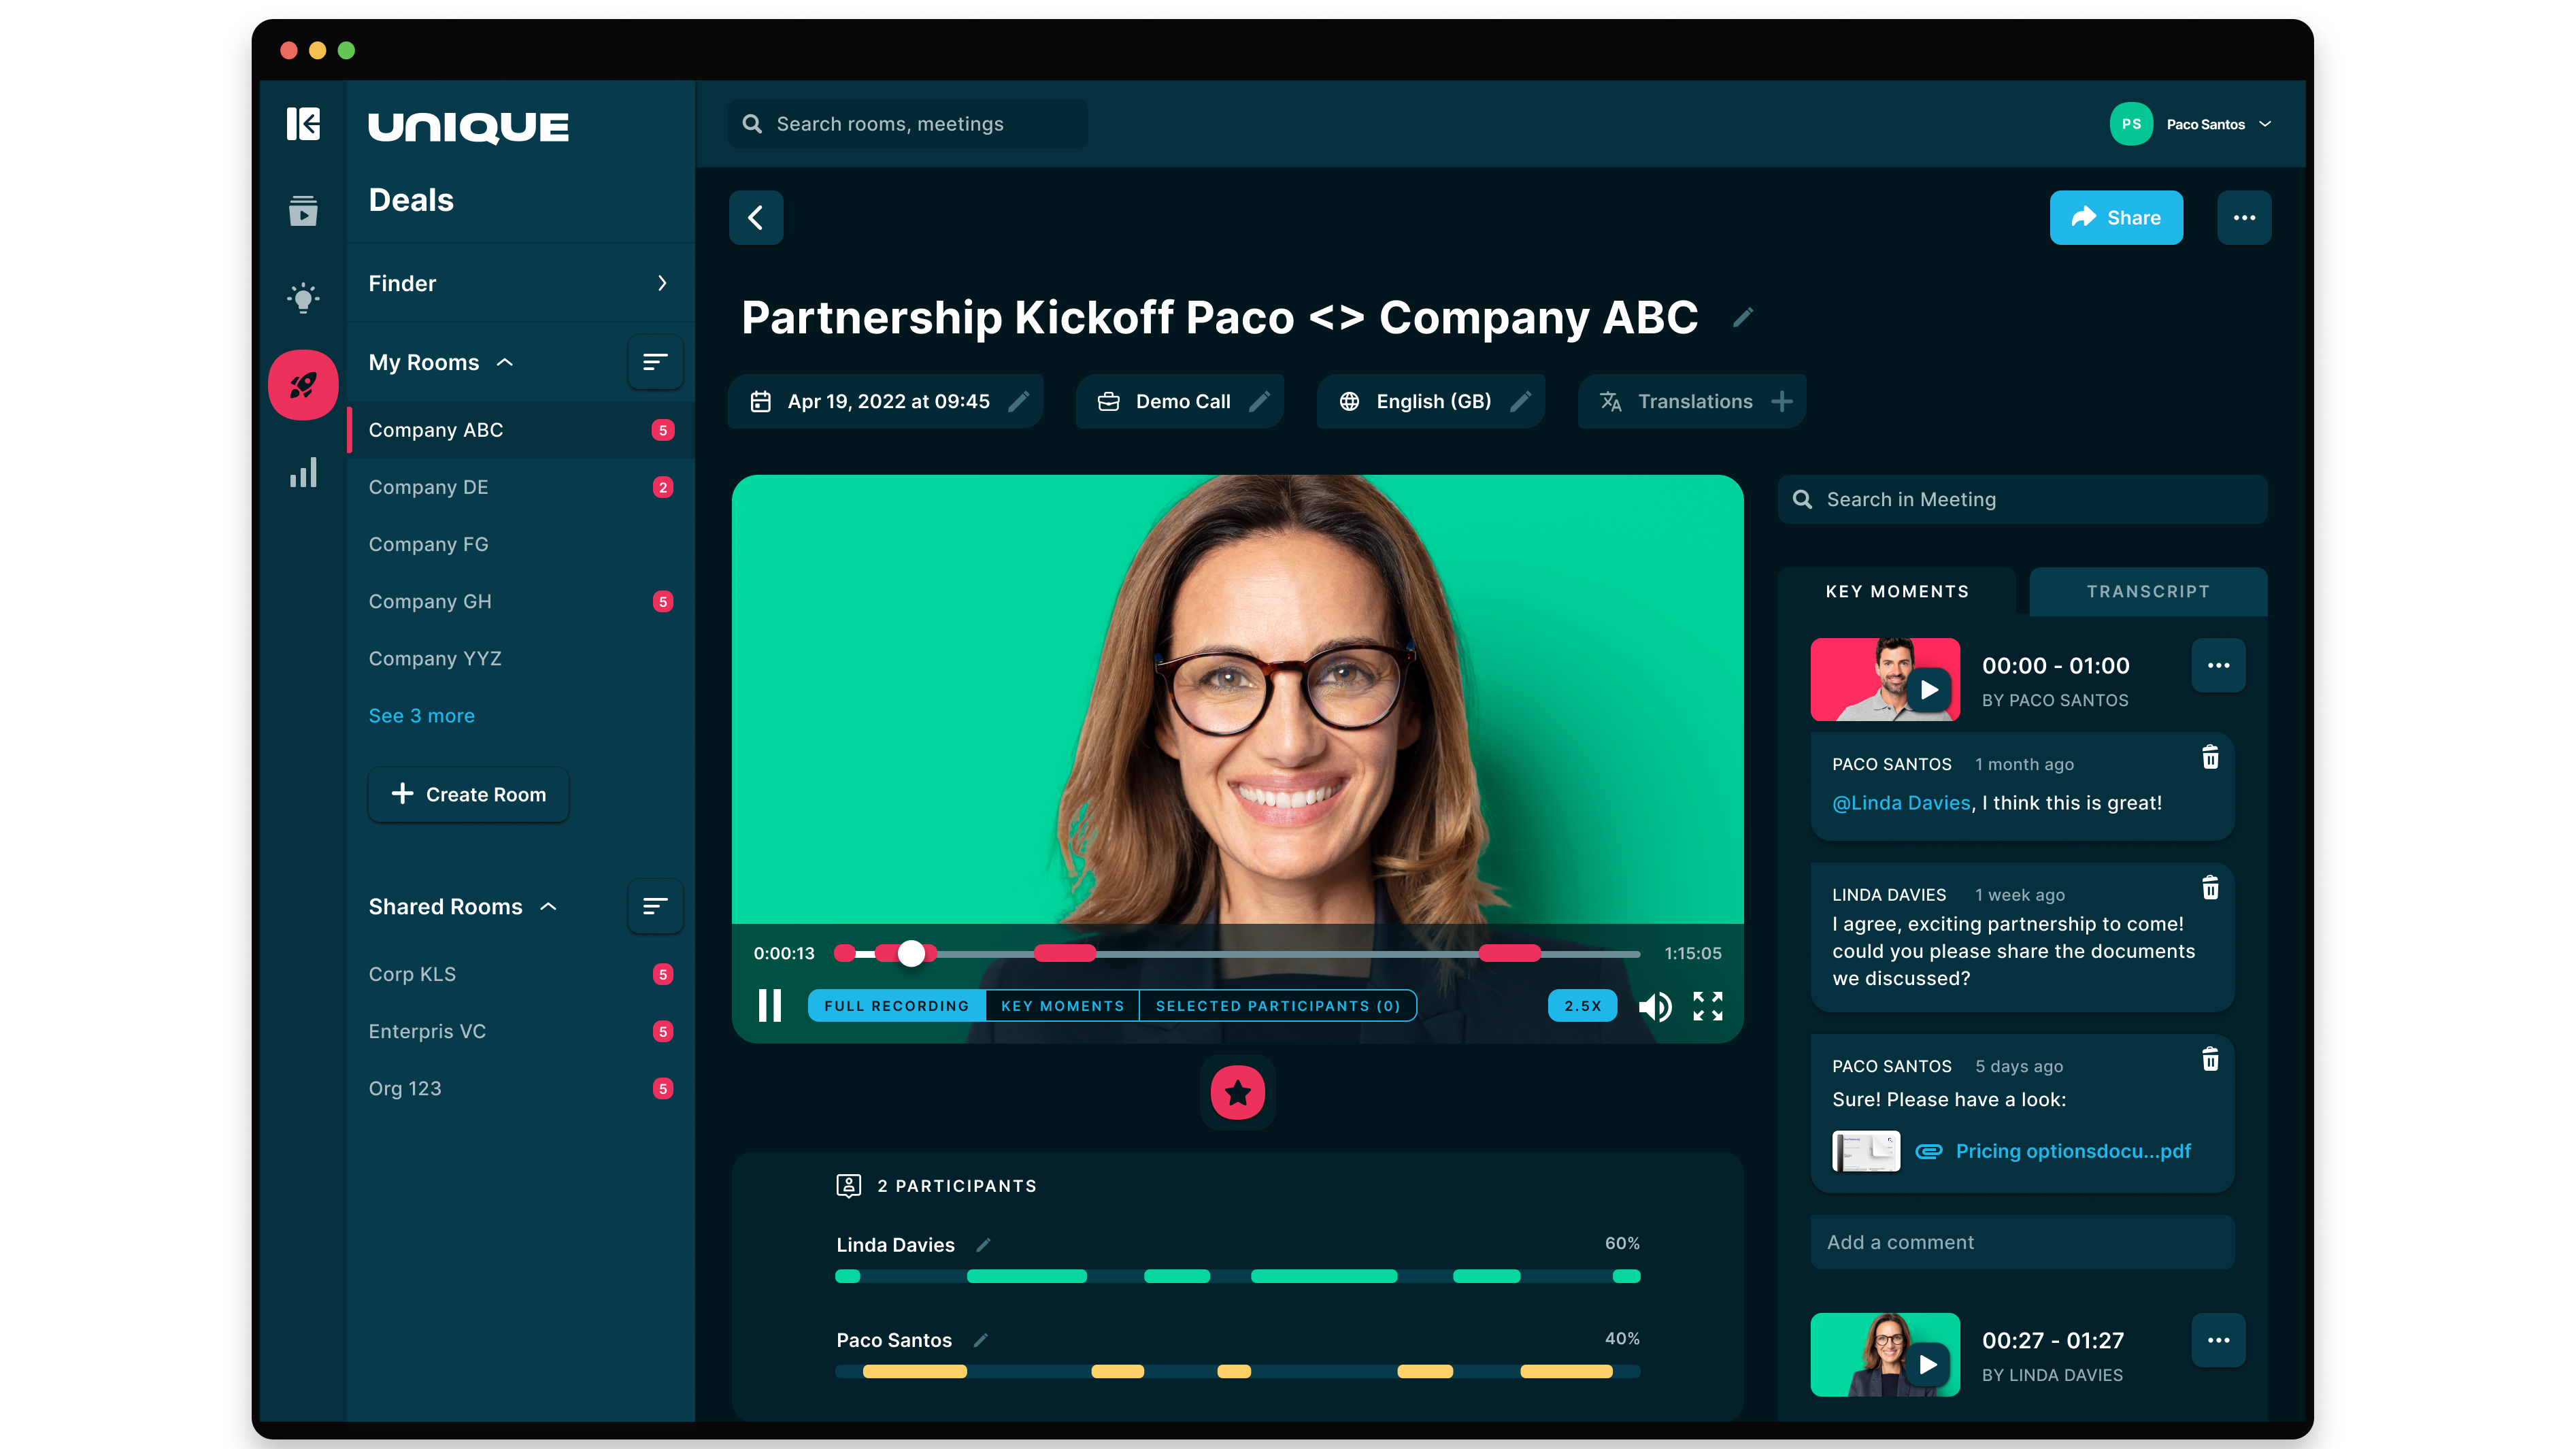Click the rocket Deals icon in sidebar

pyautogui.click(x=303, y=385)
